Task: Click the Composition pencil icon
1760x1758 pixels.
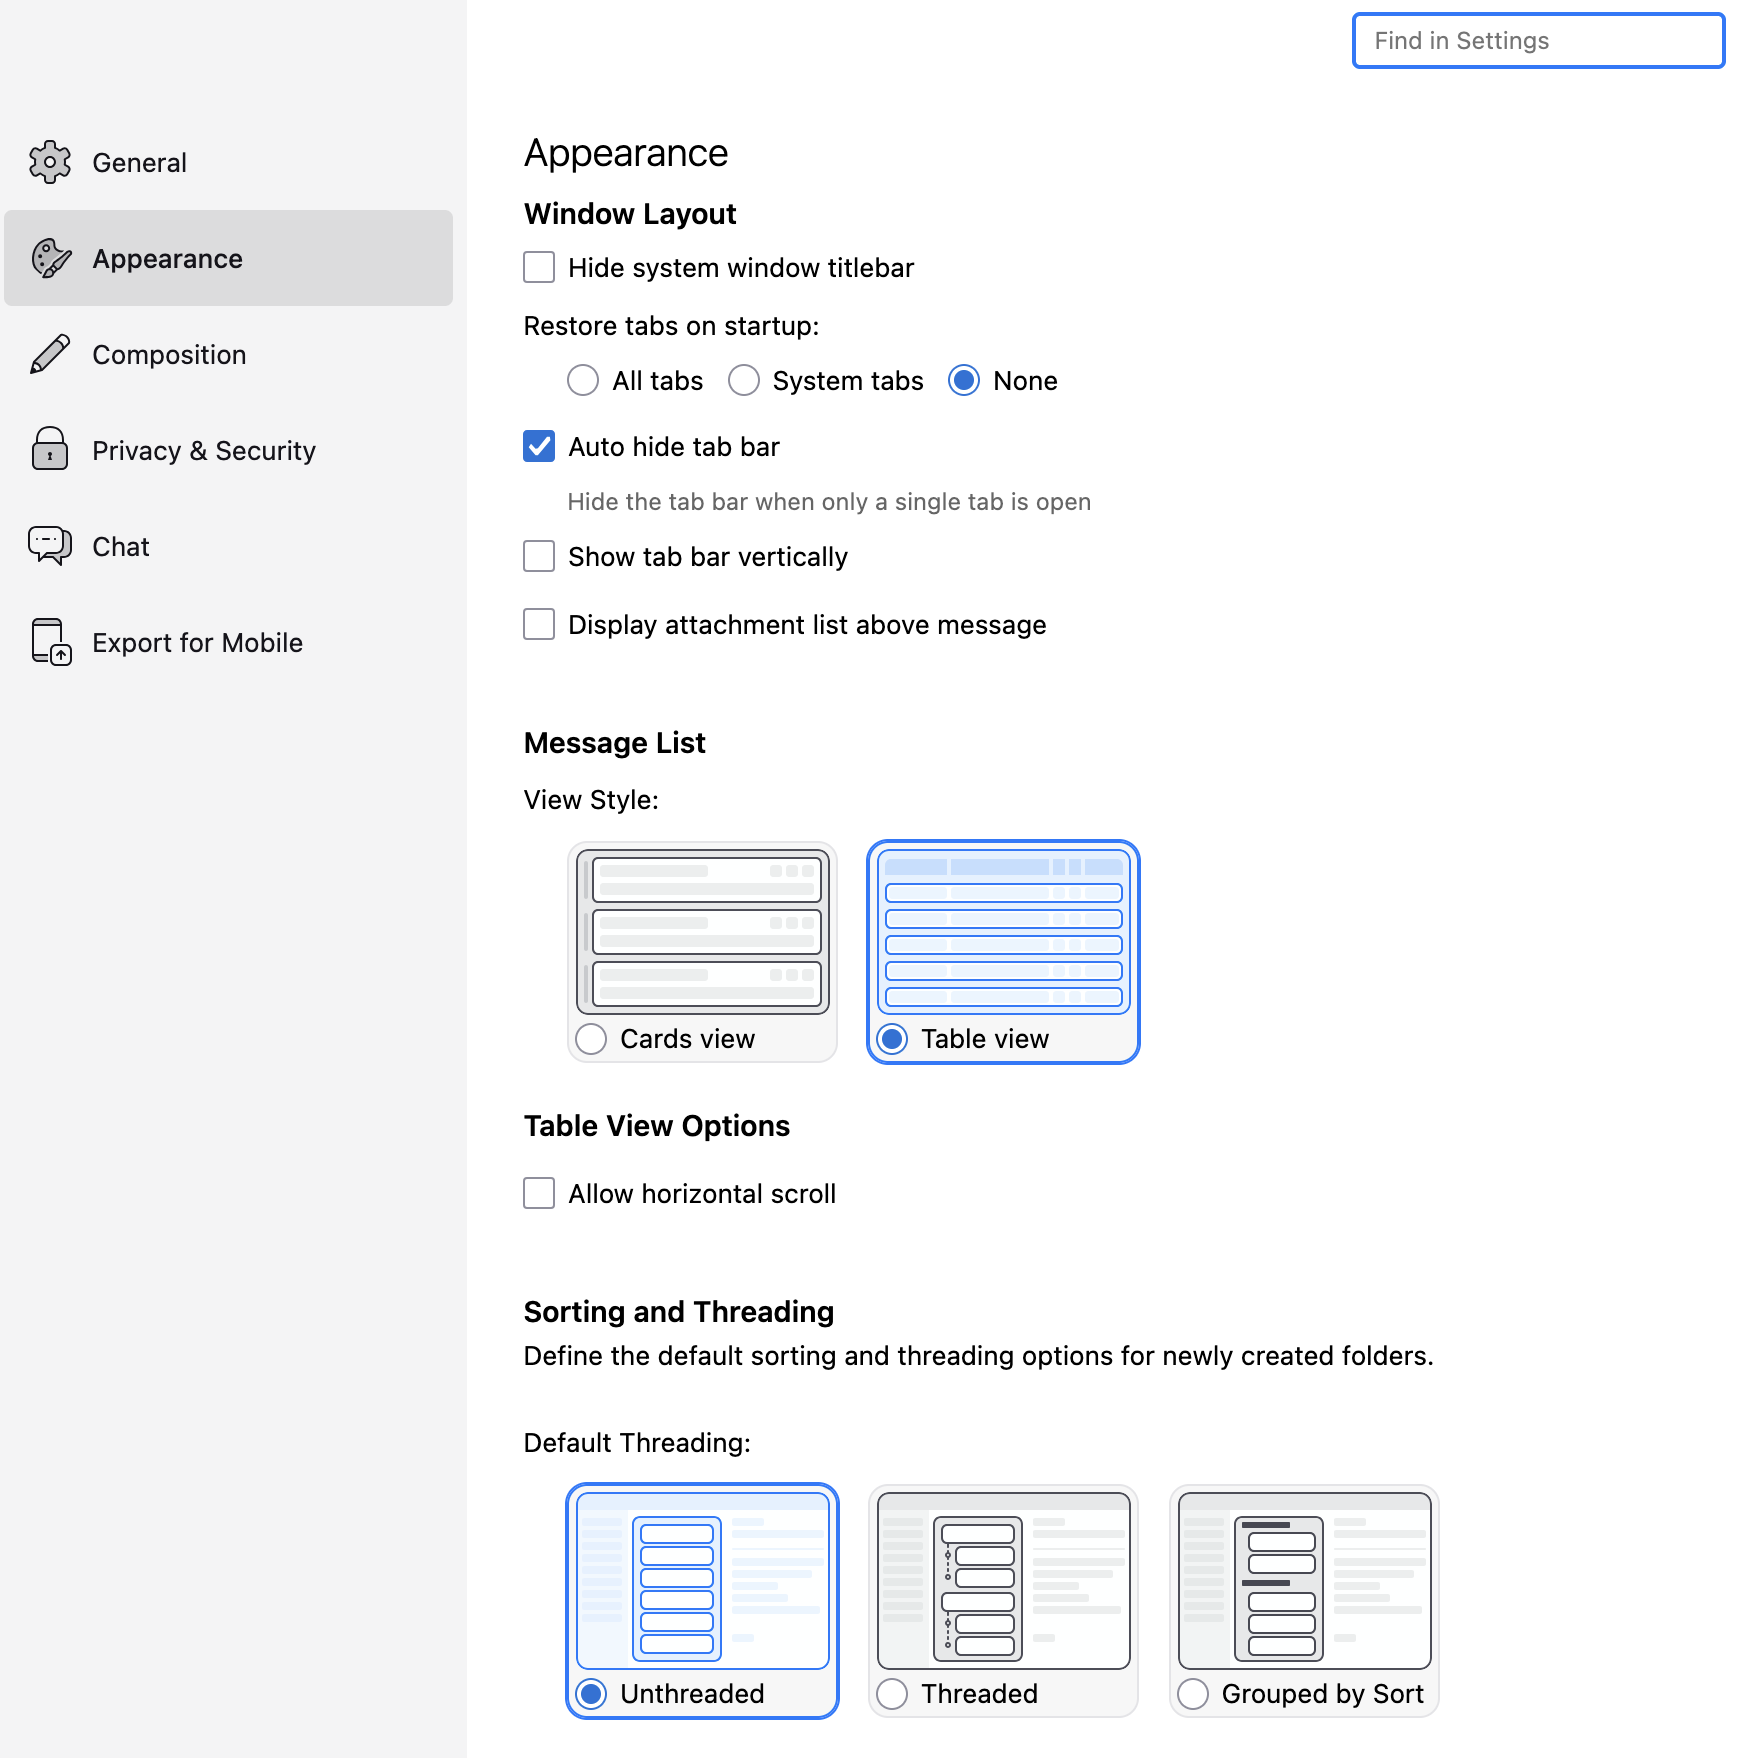Action: [50, 354]
